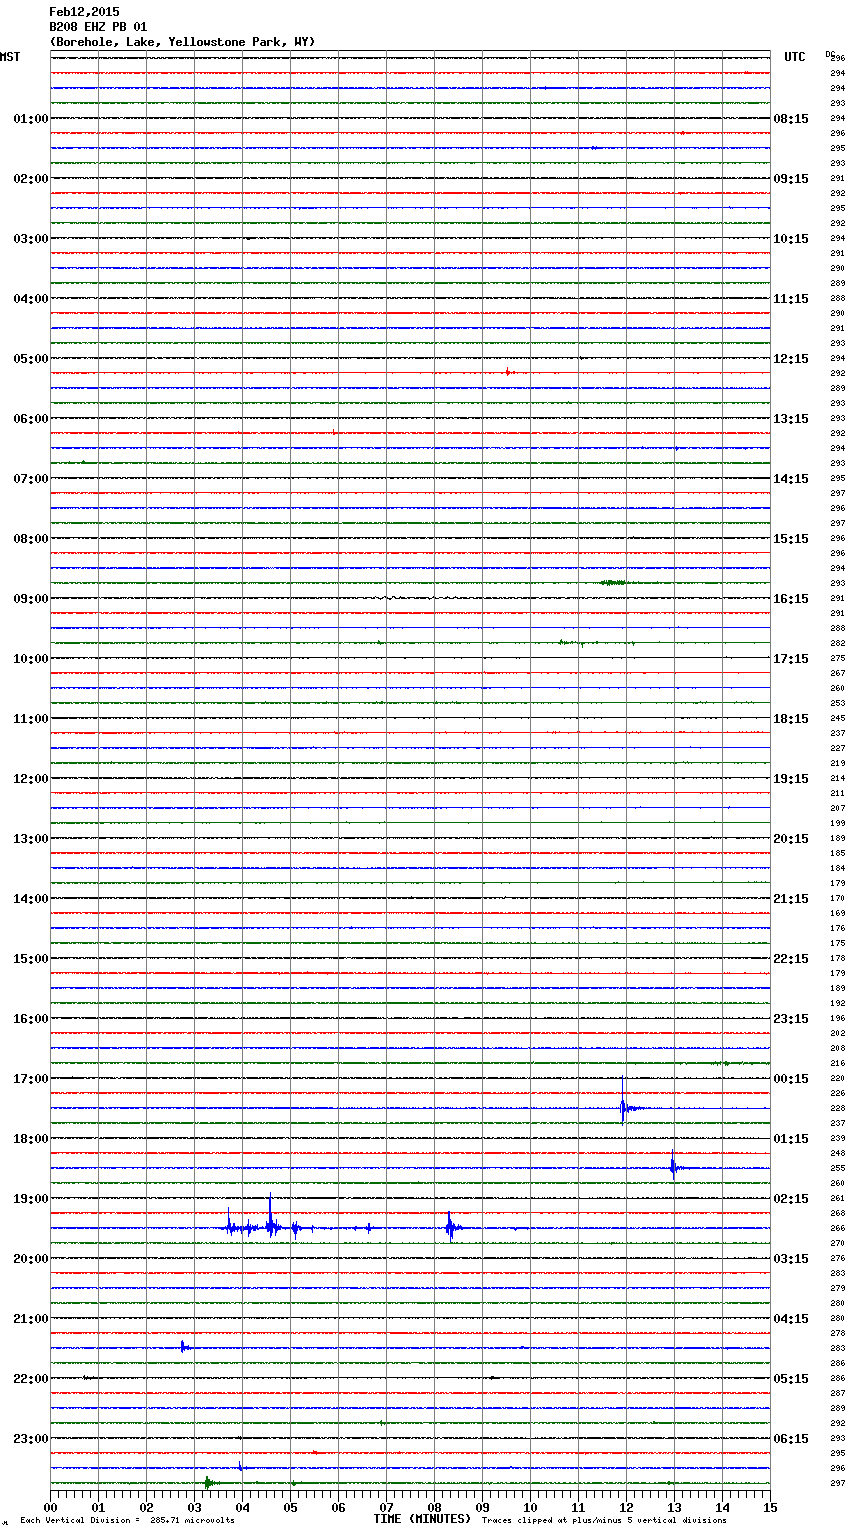Select the '13:00' MST time label
The image size is (850, 1534).
coord(31,839)
